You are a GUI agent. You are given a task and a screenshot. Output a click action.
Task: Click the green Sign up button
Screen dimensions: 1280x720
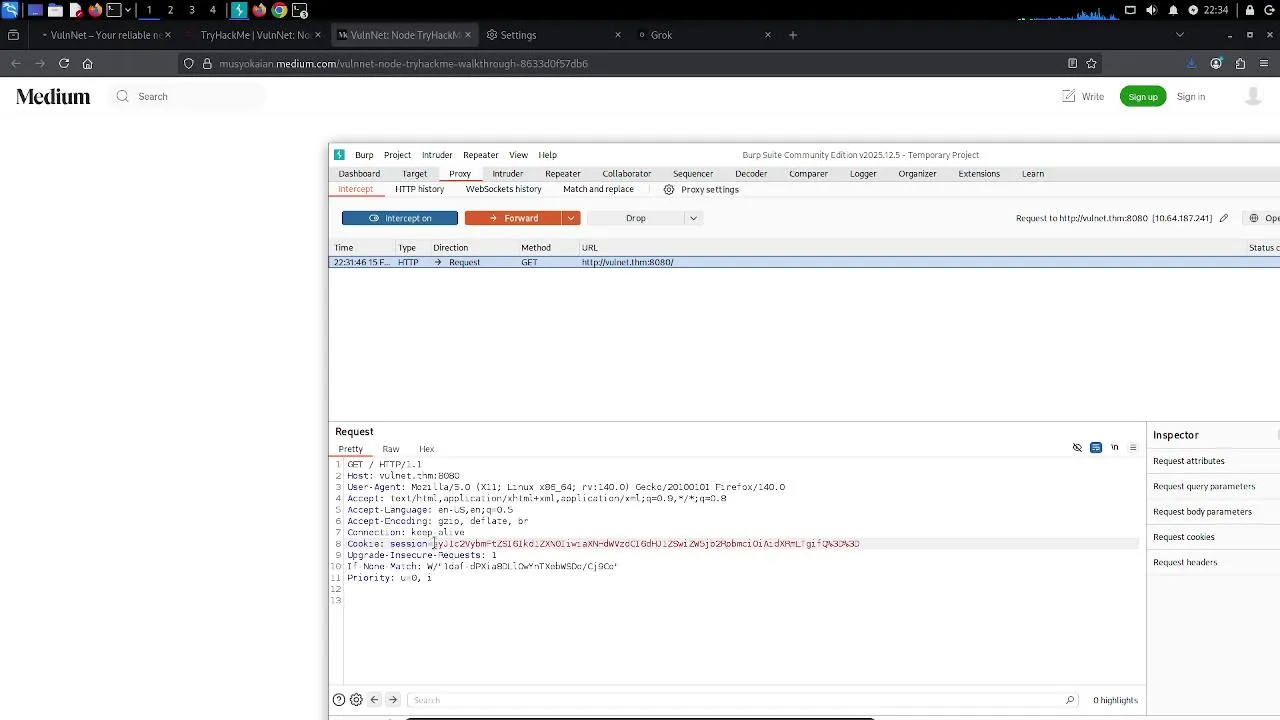[1143, 96]
